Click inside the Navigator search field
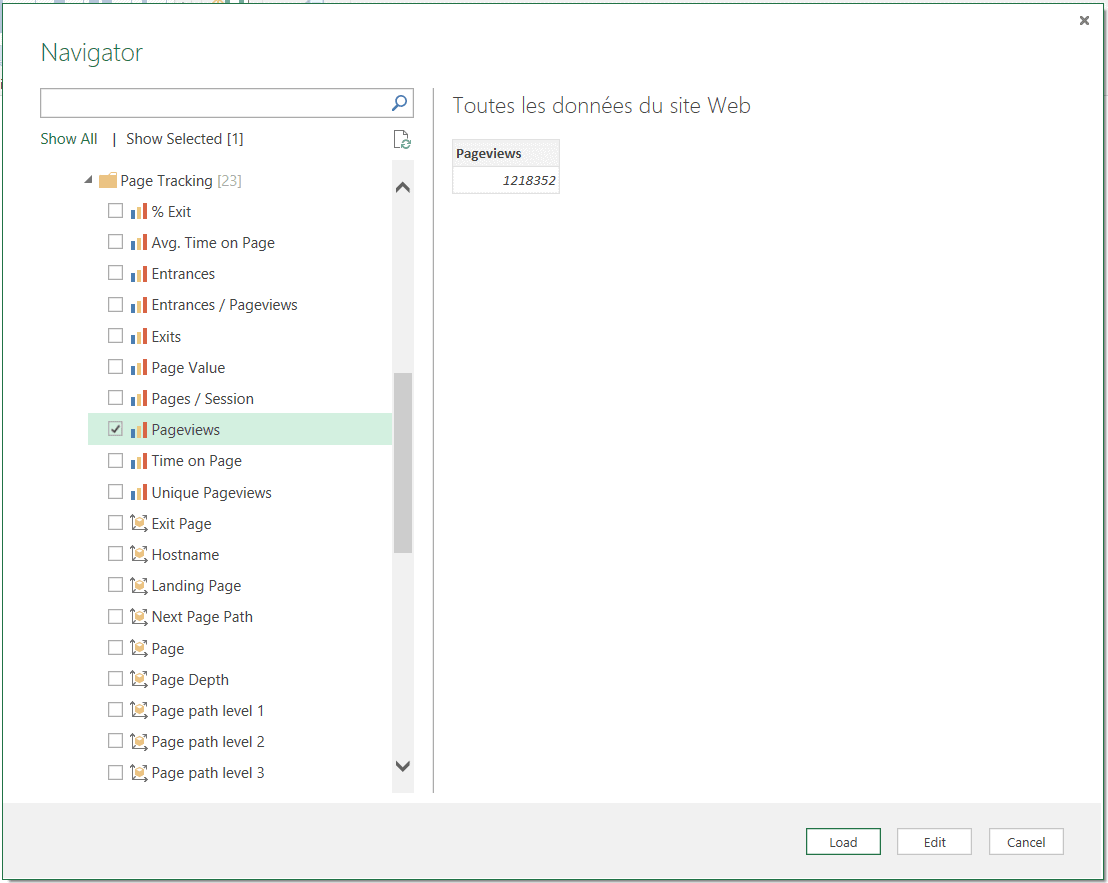Screen dimensions: 1108x883 point(213,102)
